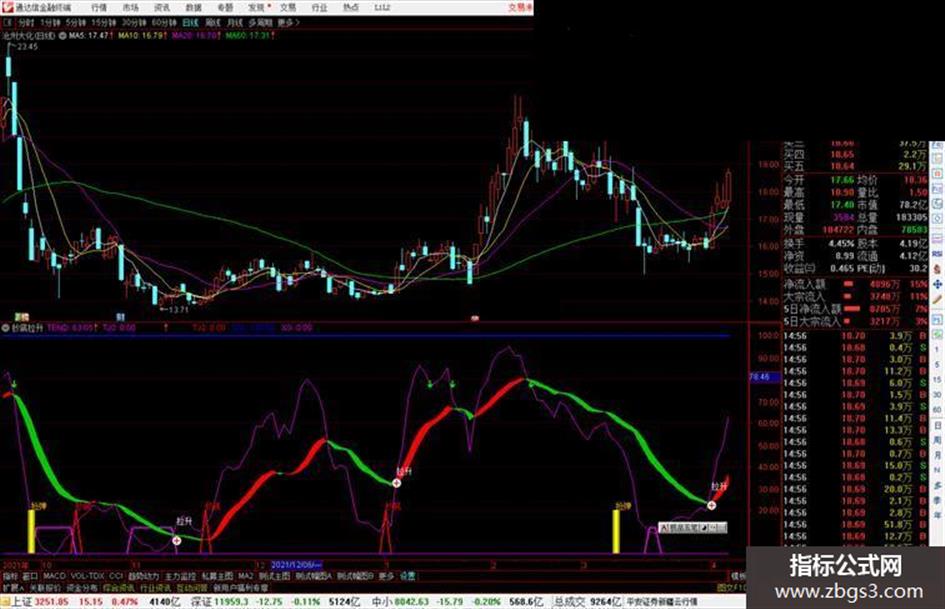Select the 1-minute shortcut in right toolbar

(x=938, y=350)
